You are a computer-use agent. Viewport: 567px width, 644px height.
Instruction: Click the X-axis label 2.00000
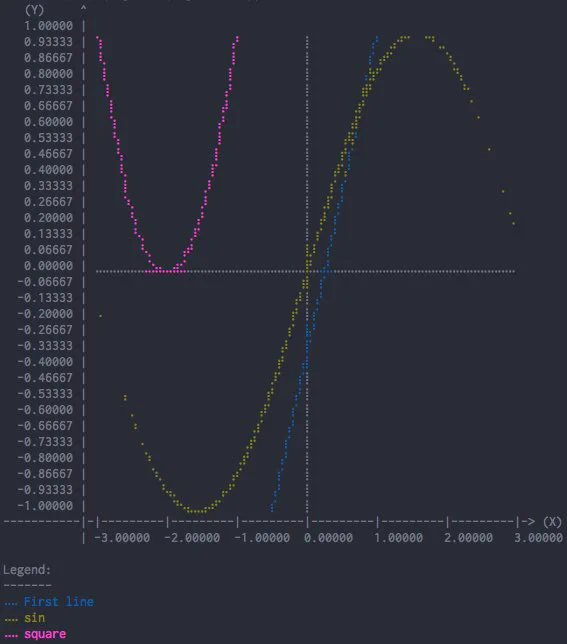point(468,538)
